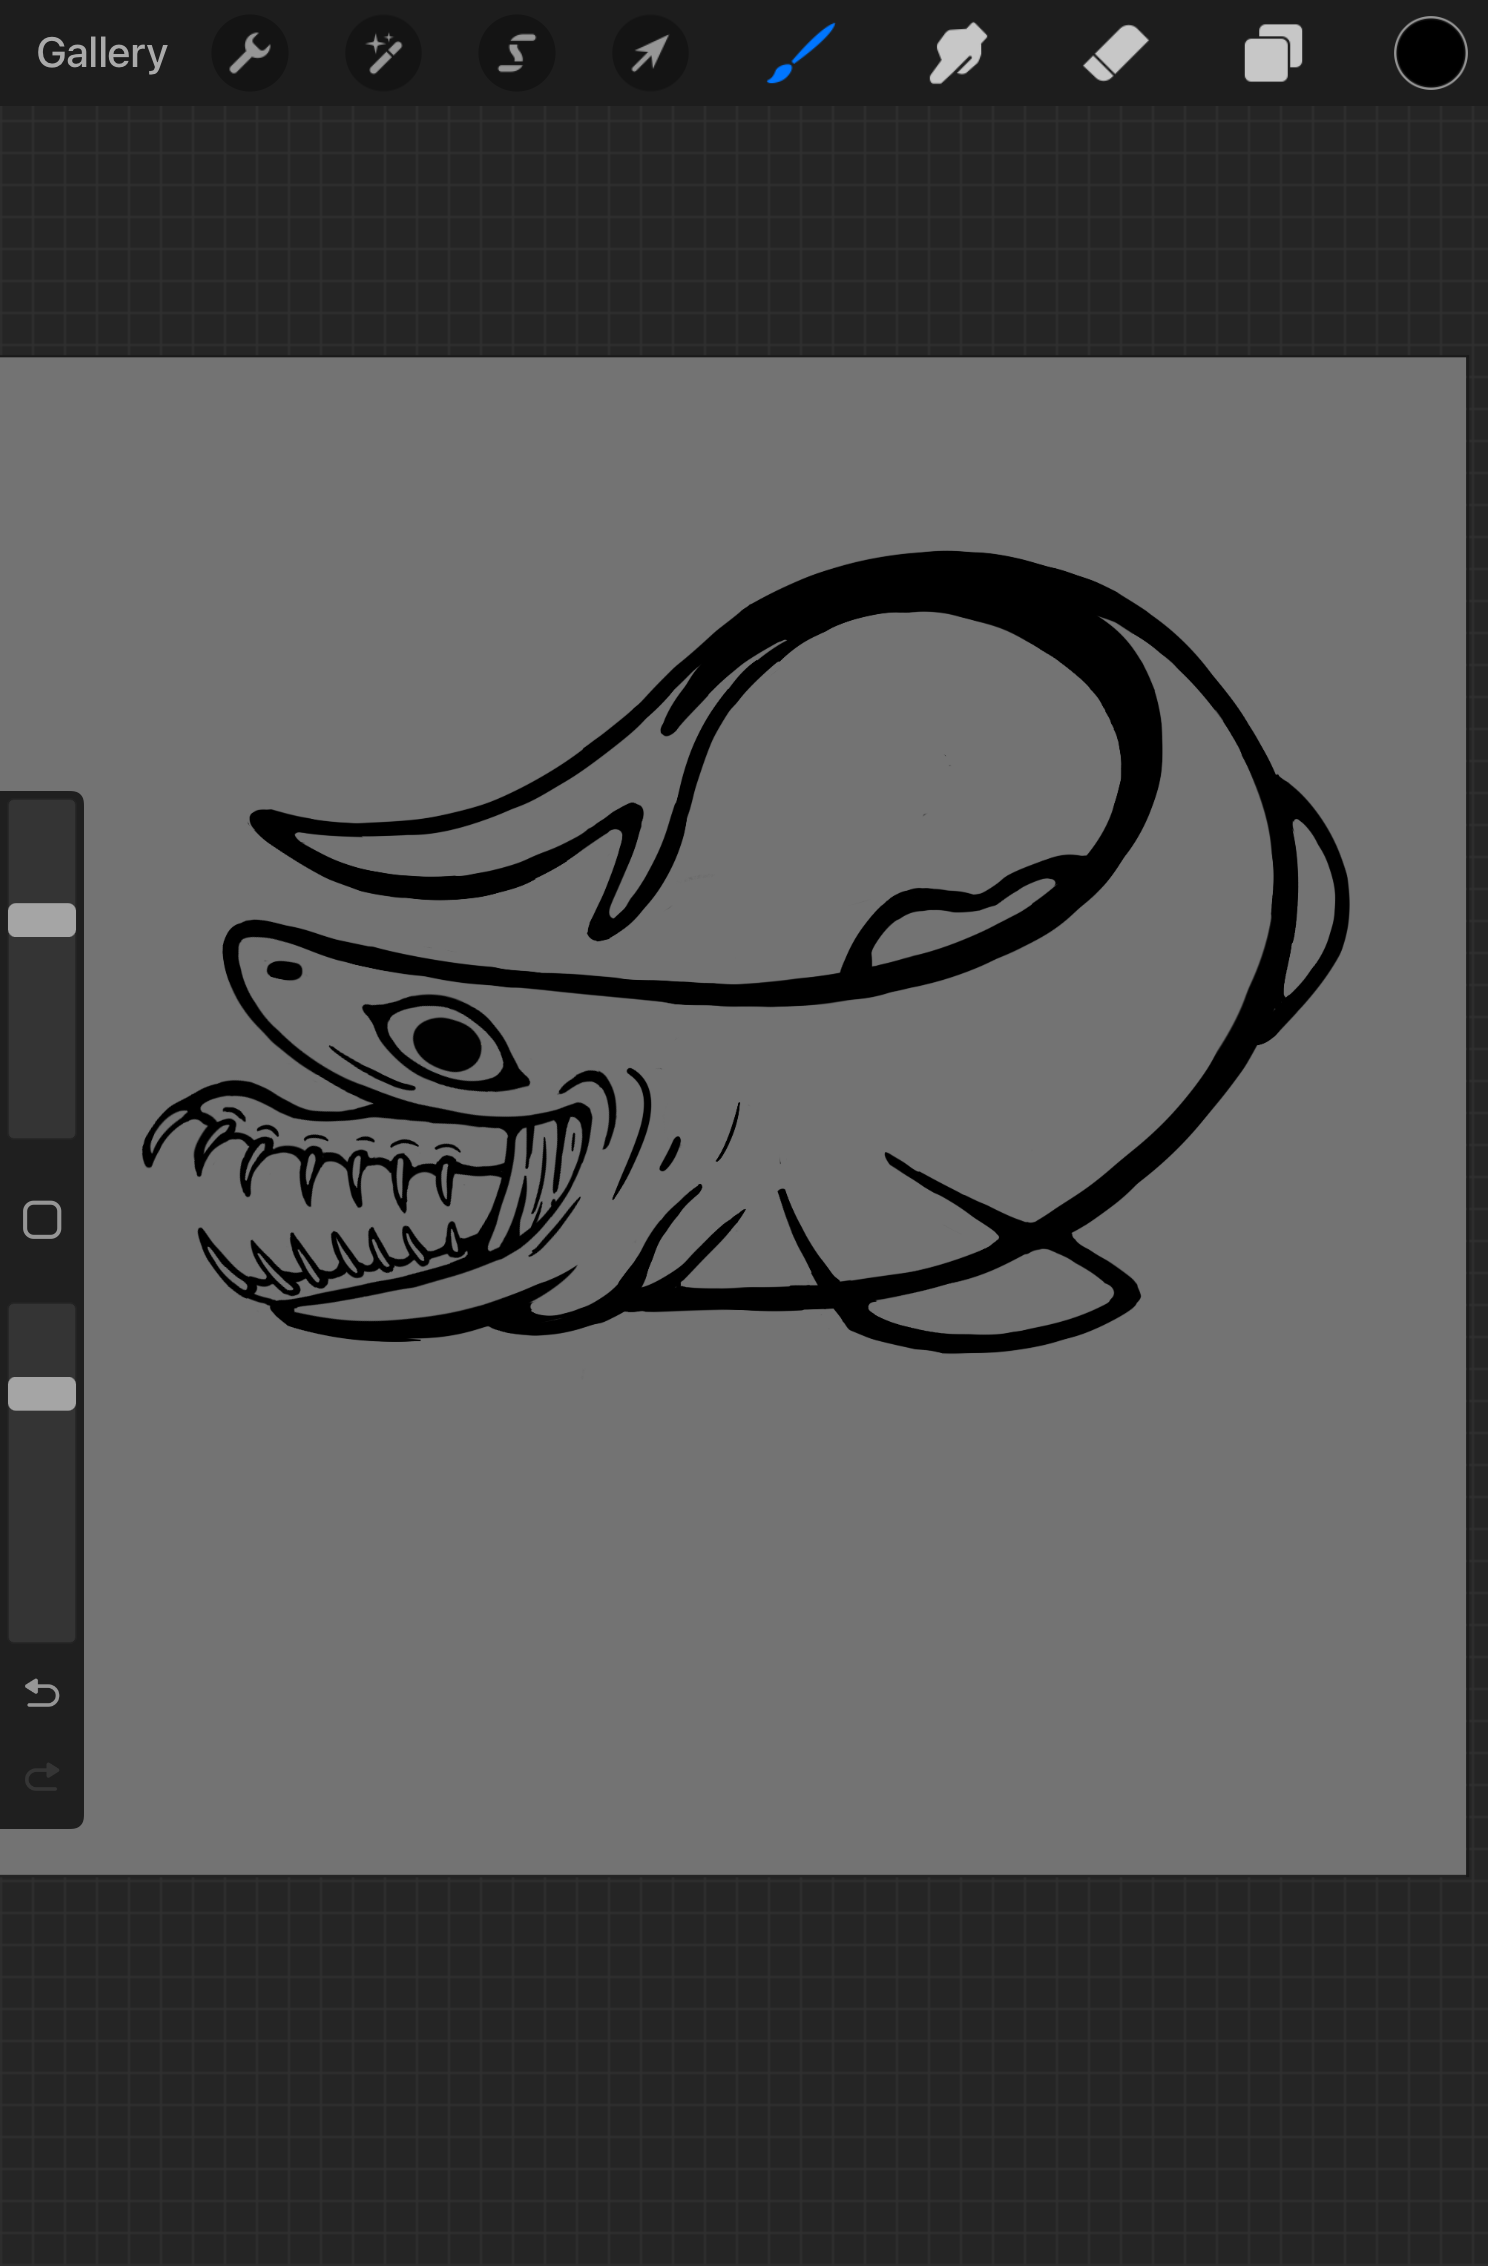Open the Adjustments magic wand menu
This screenshot has height=2266, width=1488.
[x=383, y=53]
